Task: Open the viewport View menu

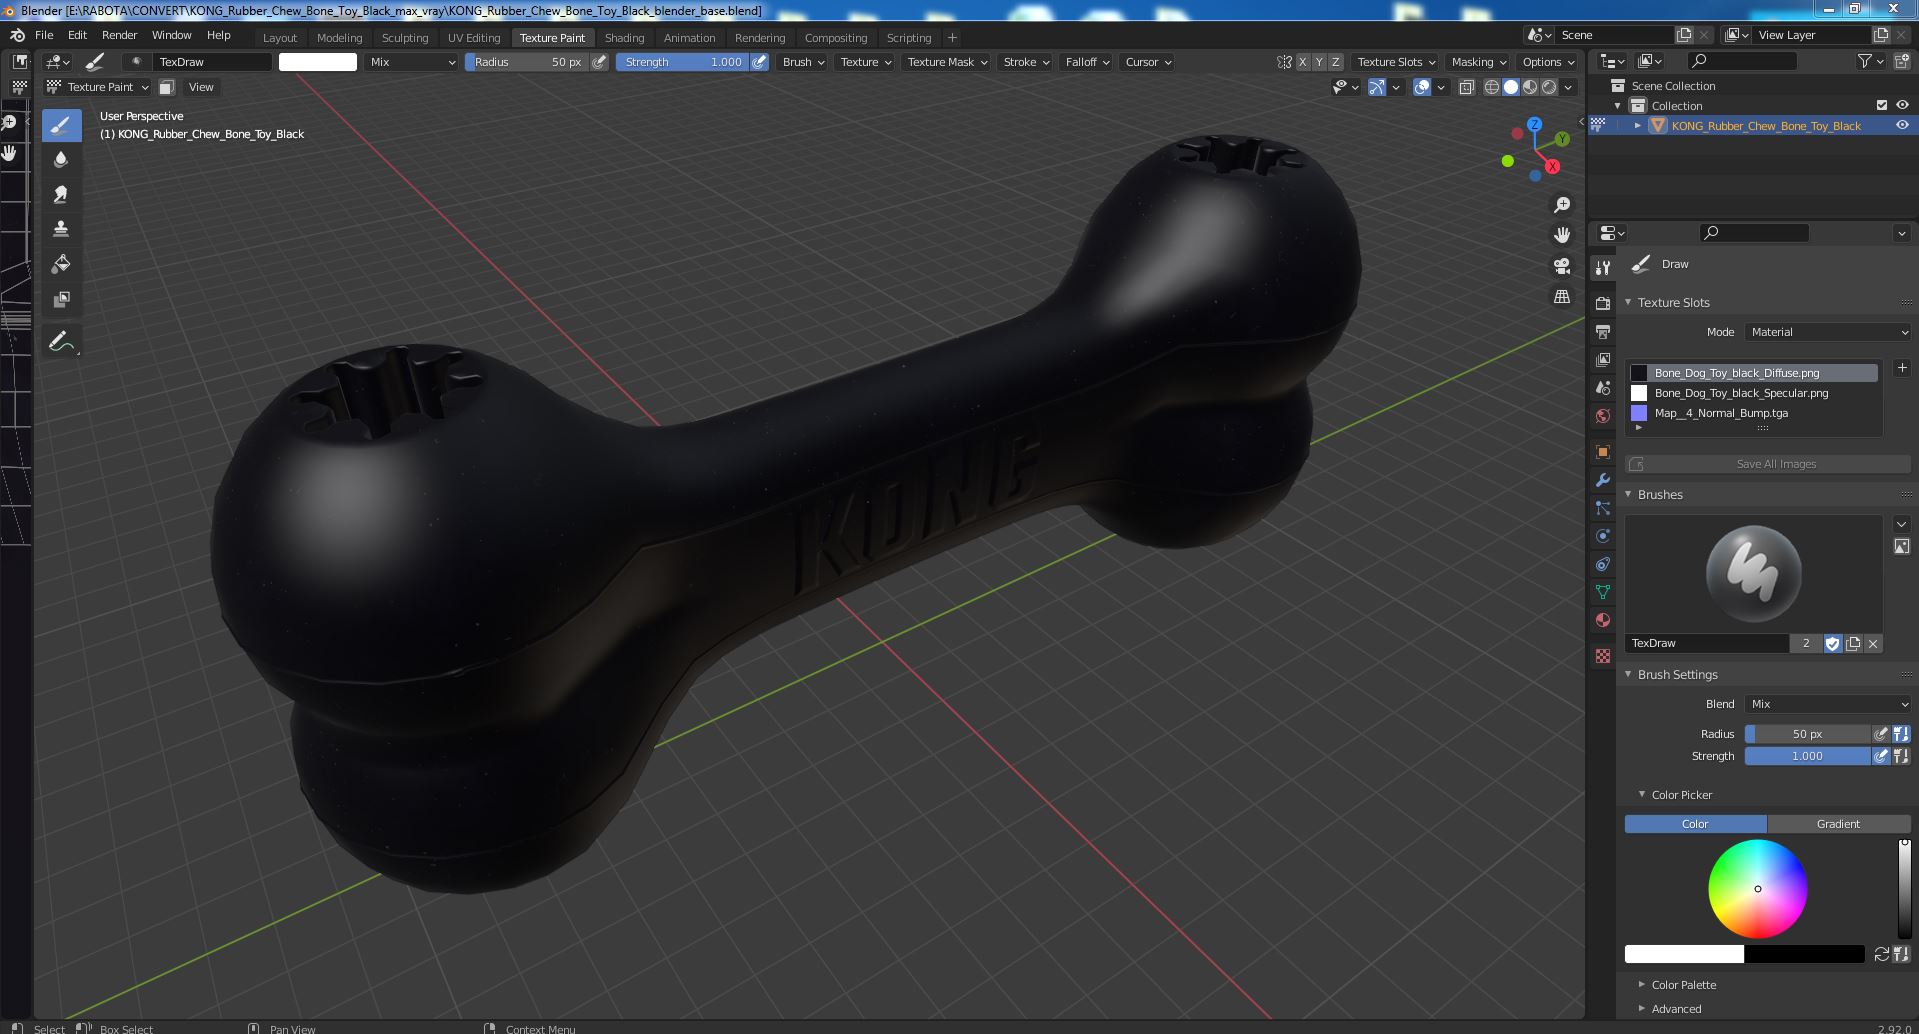Action: pyautogui.click(x=201, y=87)
